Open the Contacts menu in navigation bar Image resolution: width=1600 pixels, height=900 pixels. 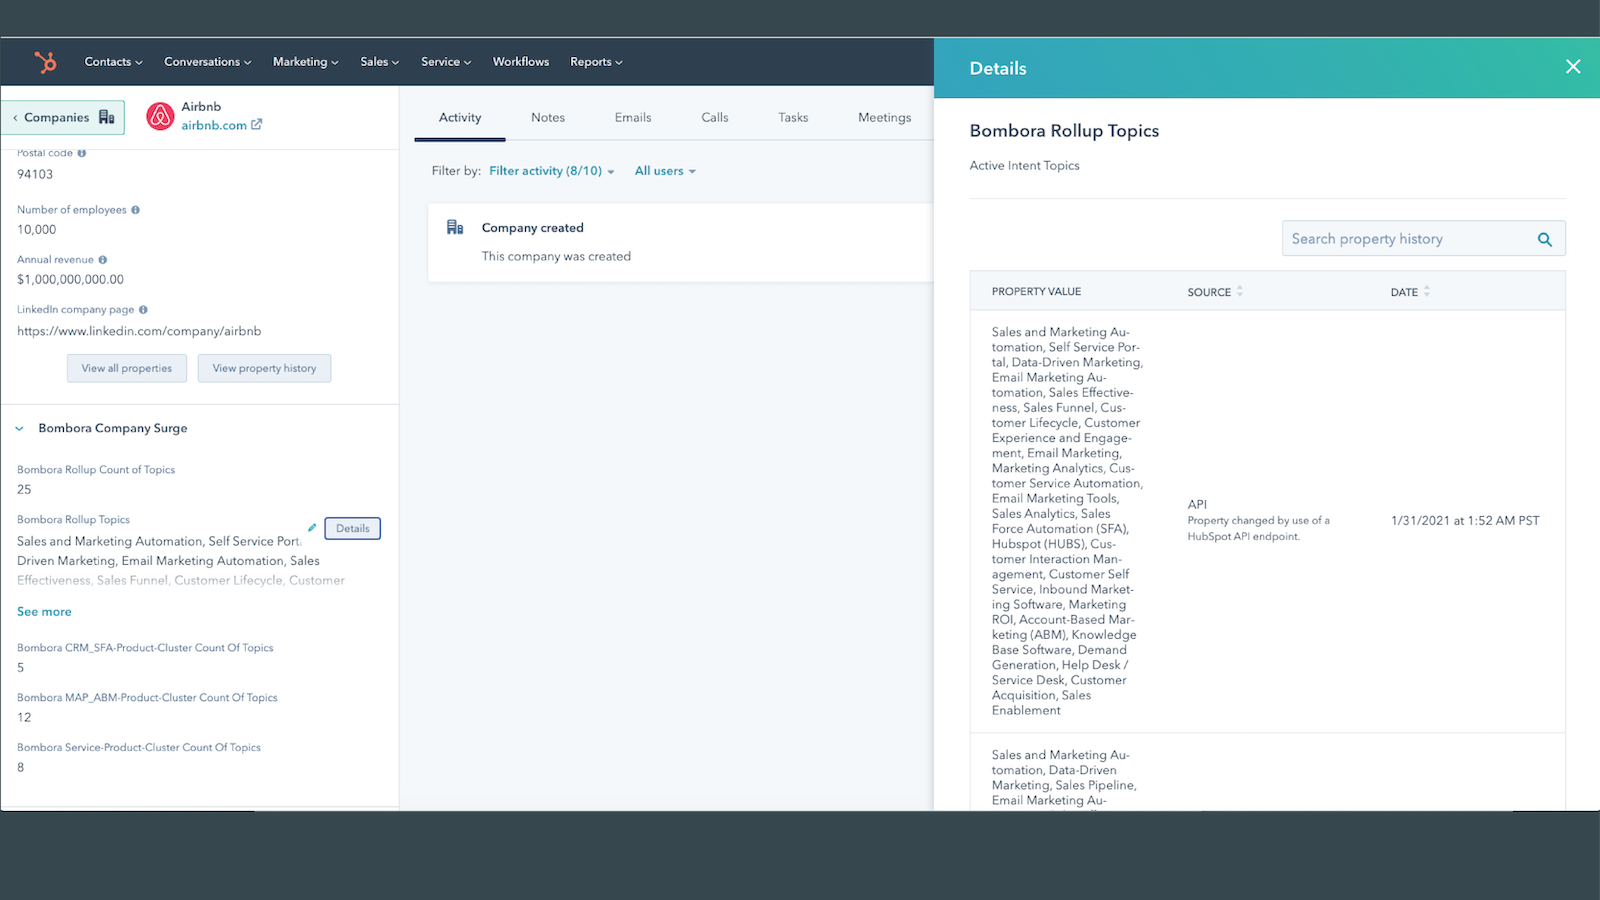click(x=113, y=62)
